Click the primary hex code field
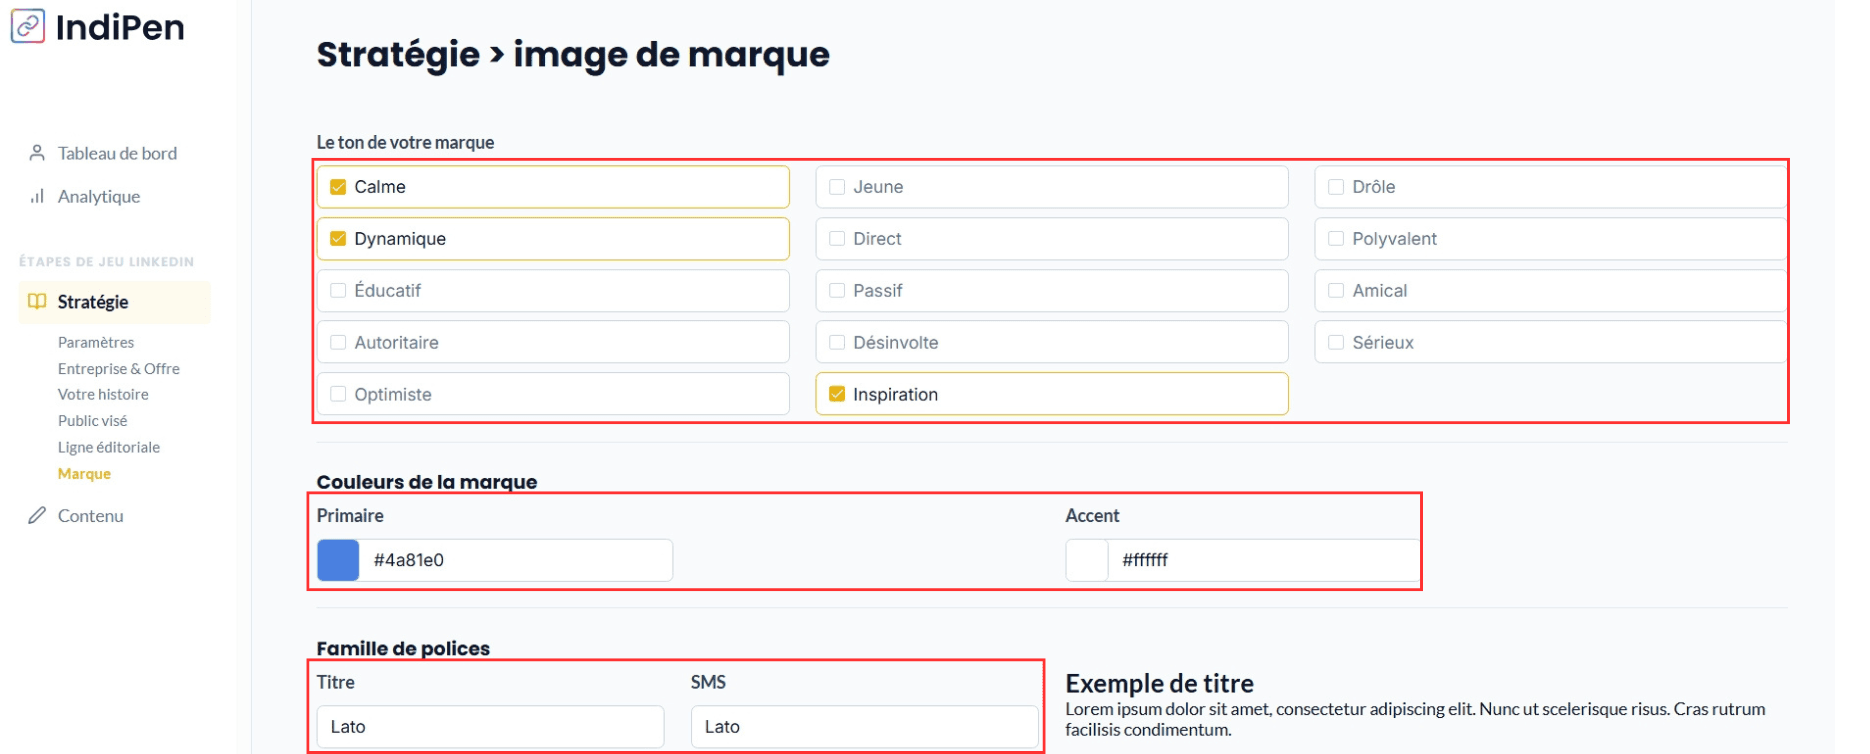Viewport: 1870px width, 754px height. pos(515,561)
